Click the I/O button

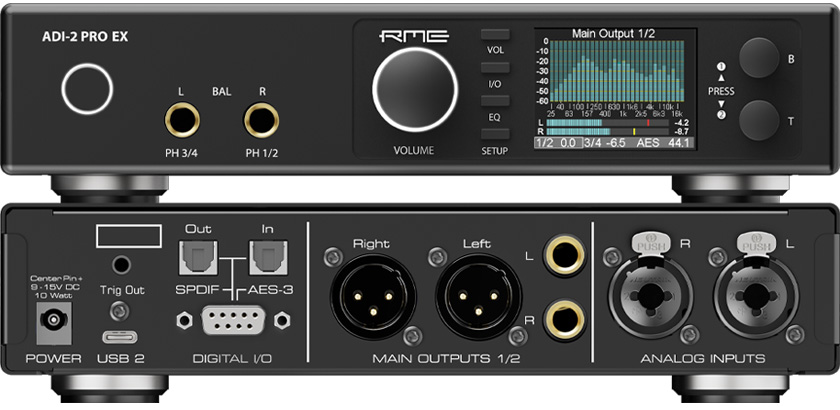click(x=495, y=68)
